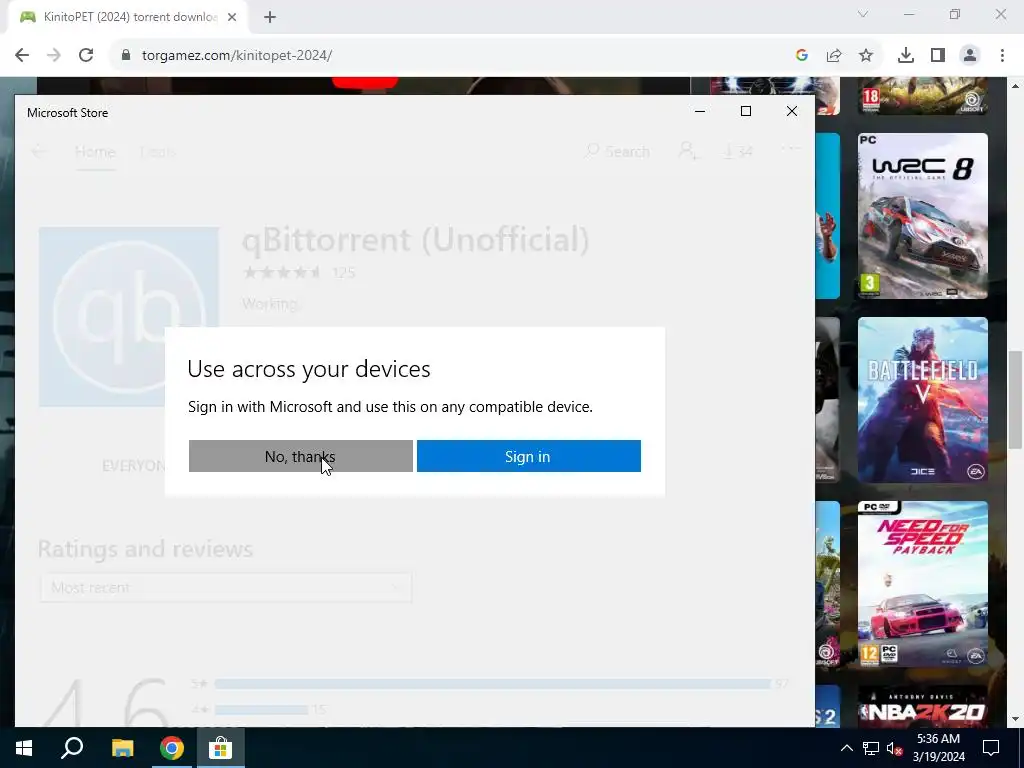The image size is (1024, 768).
Task: Click qBittorrent star rating 125
Action: (299, 272)
